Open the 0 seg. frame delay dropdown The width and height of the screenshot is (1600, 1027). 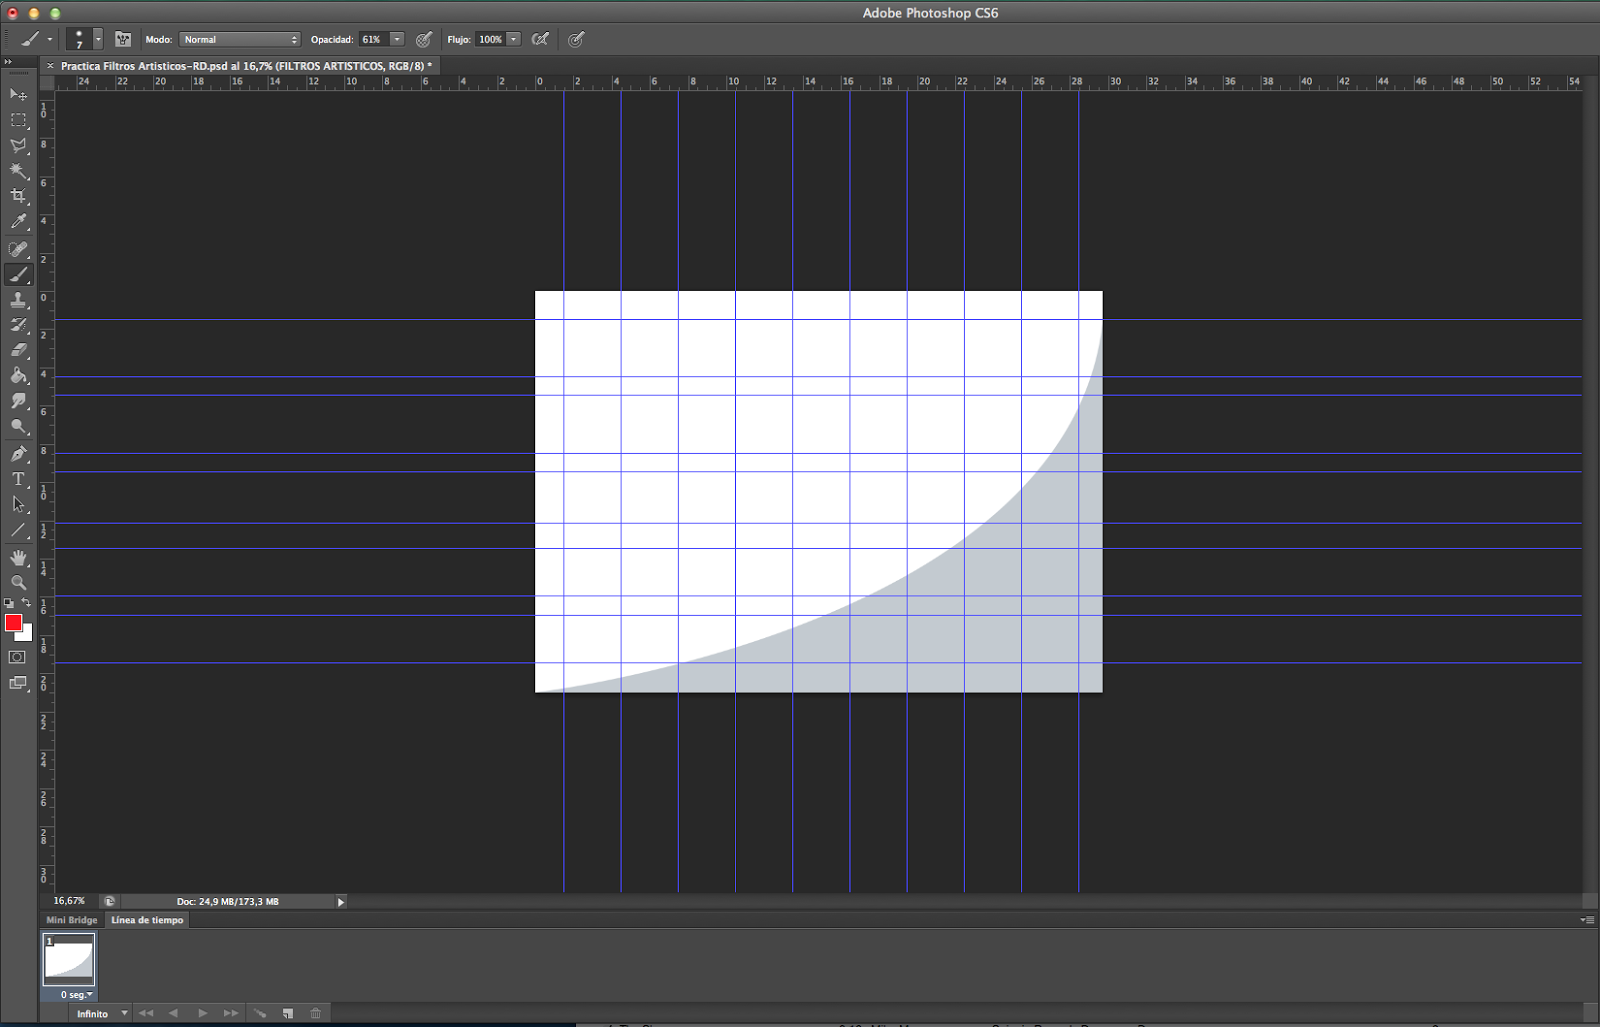click(77, 994)
